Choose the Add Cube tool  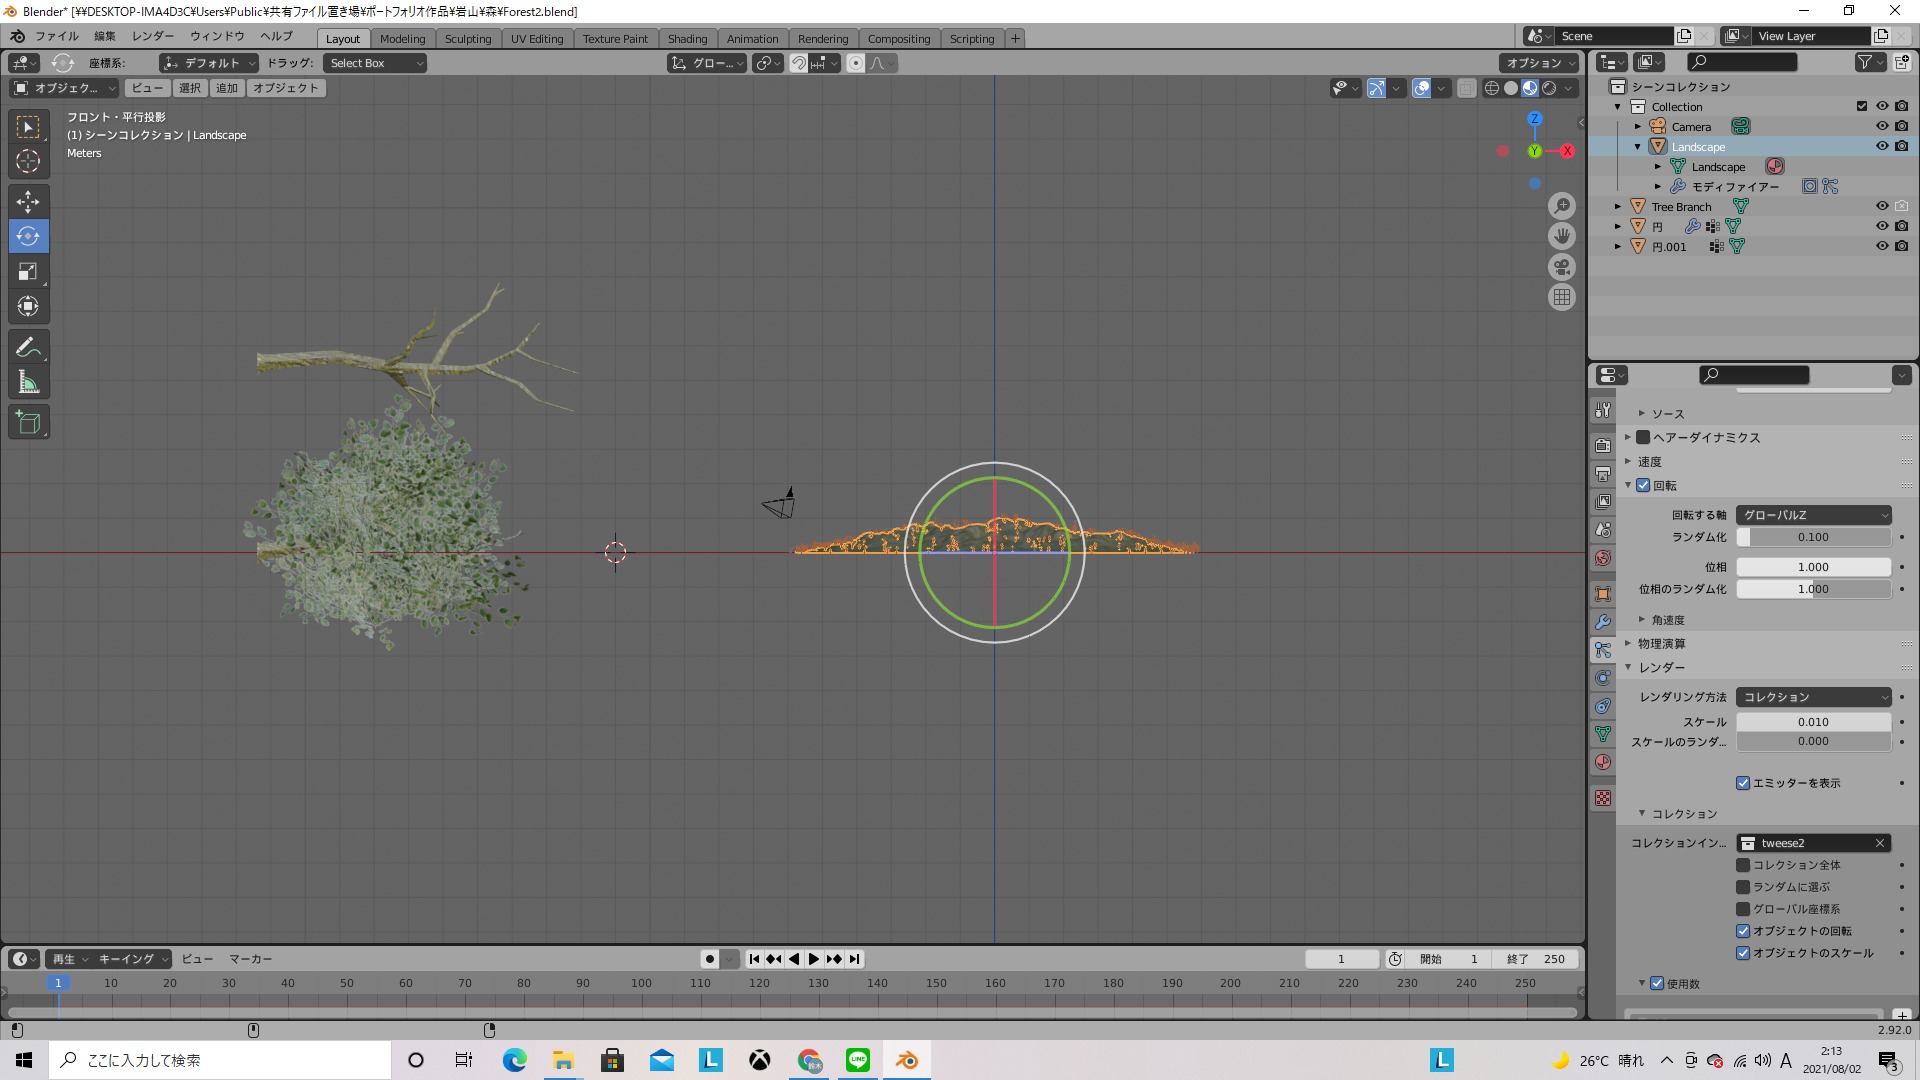(28, 423)
